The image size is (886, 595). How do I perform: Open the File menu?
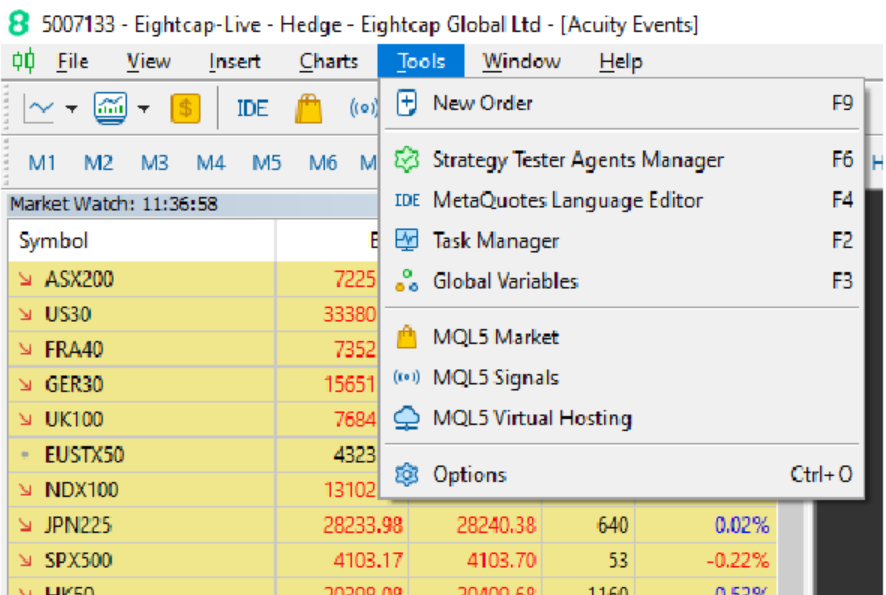click(73, 61)
